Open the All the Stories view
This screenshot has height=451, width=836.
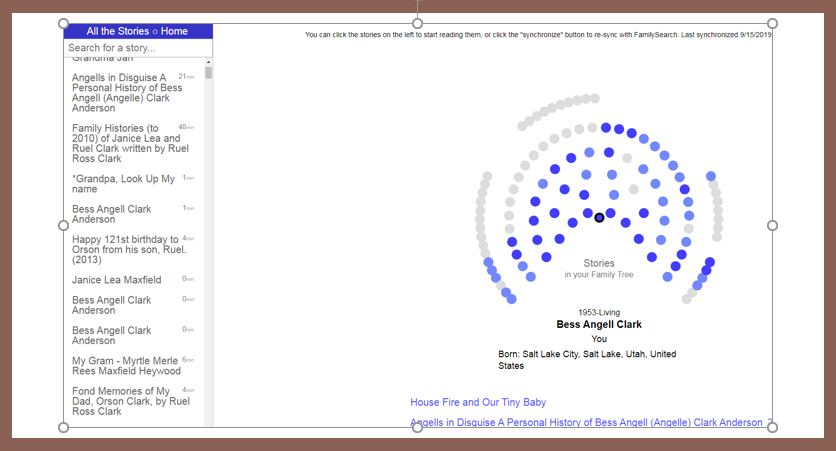(118, 31)
